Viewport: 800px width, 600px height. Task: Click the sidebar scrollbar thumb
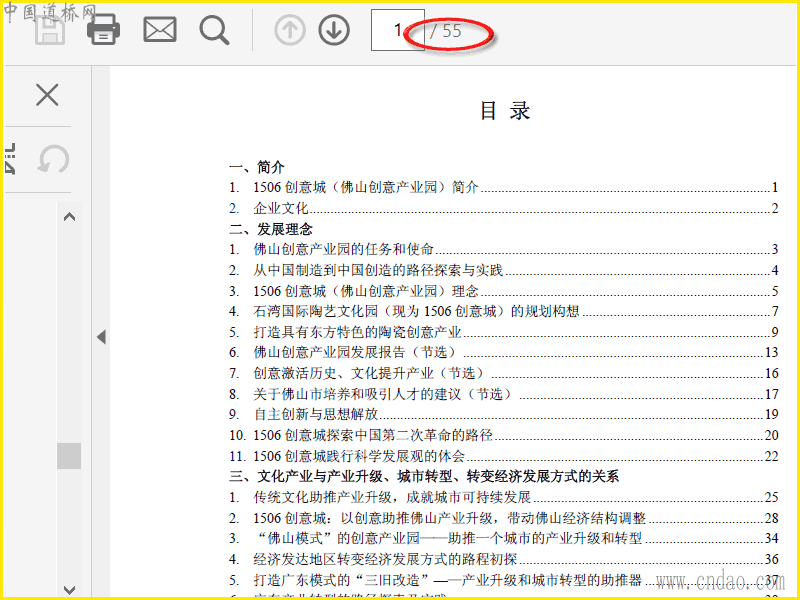click(69, 456)
